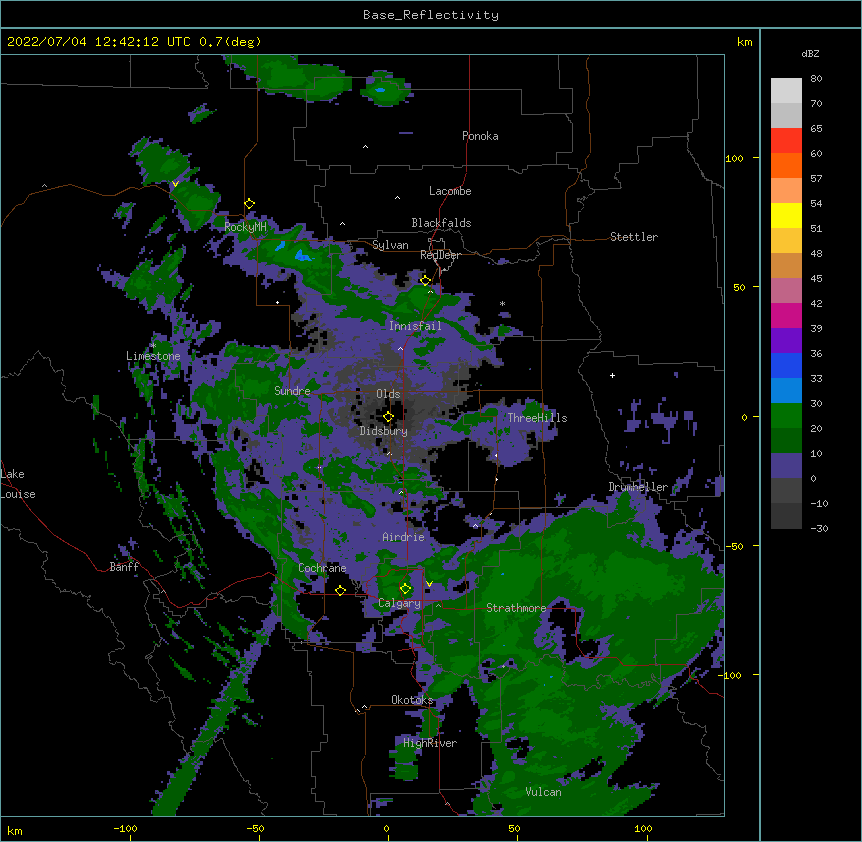This screenshot has width=862, height=842.
Task: Click the Lake Louise label
Action: click(x=18, y=484)
